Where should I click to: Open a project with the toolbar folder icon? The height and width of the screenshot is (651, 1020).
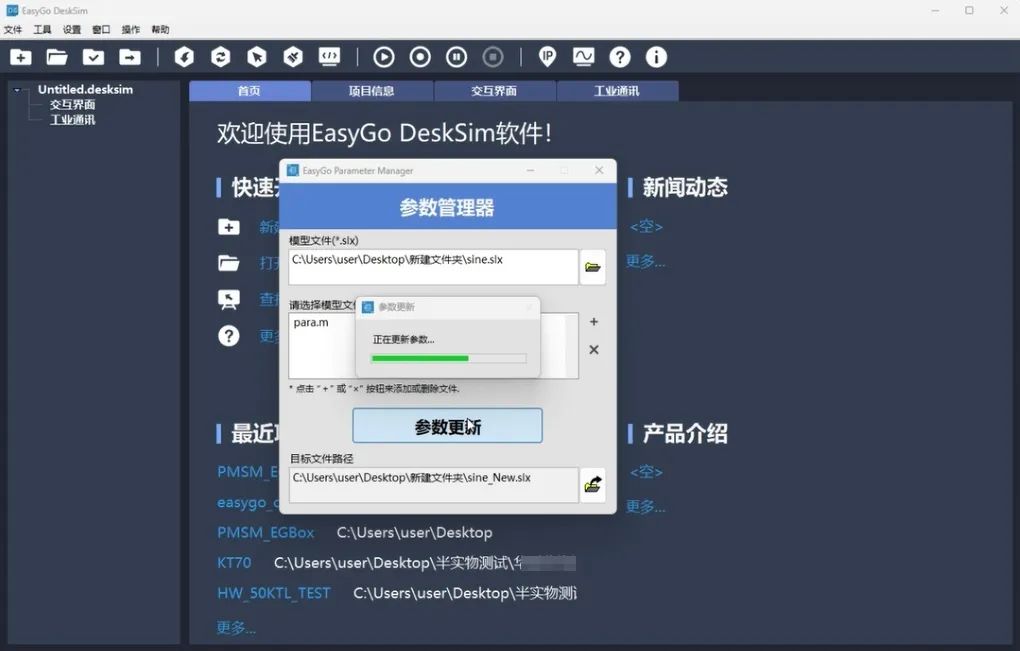[x=57, y=57]
